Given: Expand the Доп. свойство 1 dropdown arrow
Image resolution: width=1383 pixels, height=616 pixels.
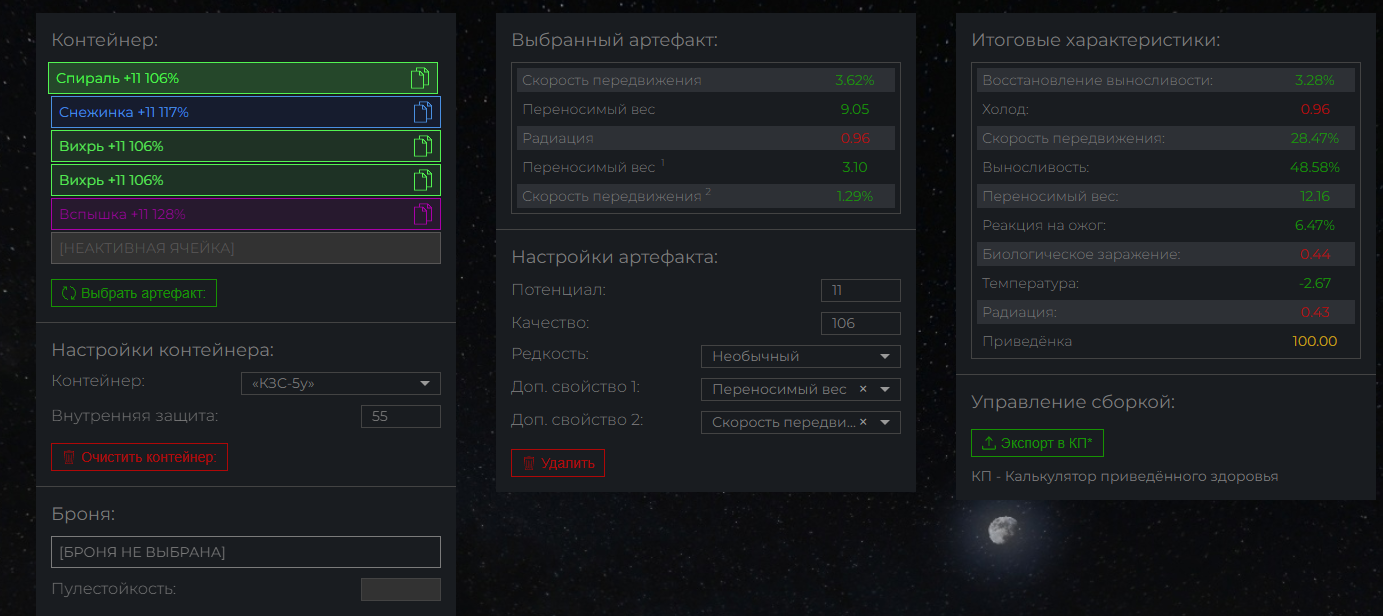Looking at the screenshot, I should click(x=885, y=389).
